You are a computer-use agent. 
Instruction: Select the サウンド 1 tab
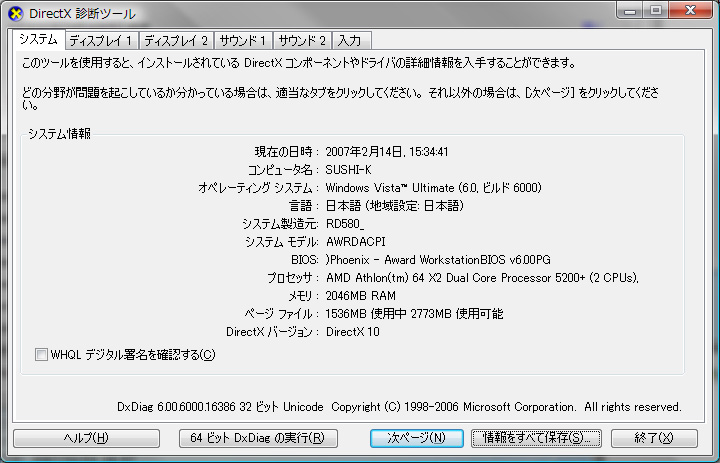pyautogui.click(x=243, y=41)
